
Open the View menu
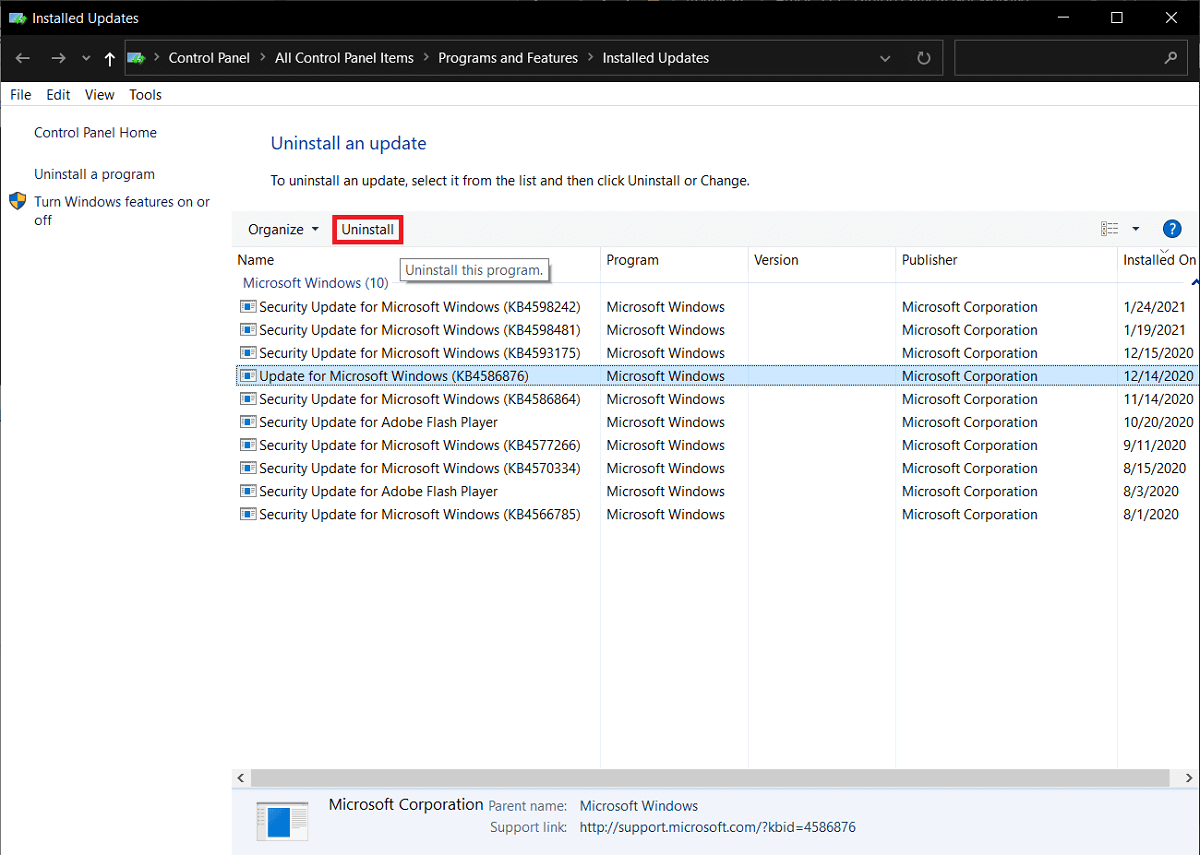[99, 94]
